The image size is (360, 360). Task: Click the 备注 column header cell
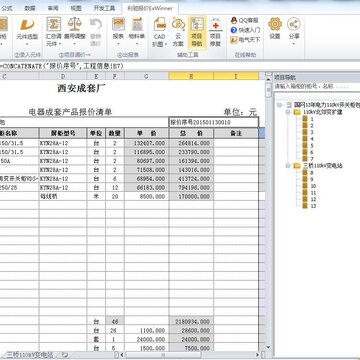236,133
